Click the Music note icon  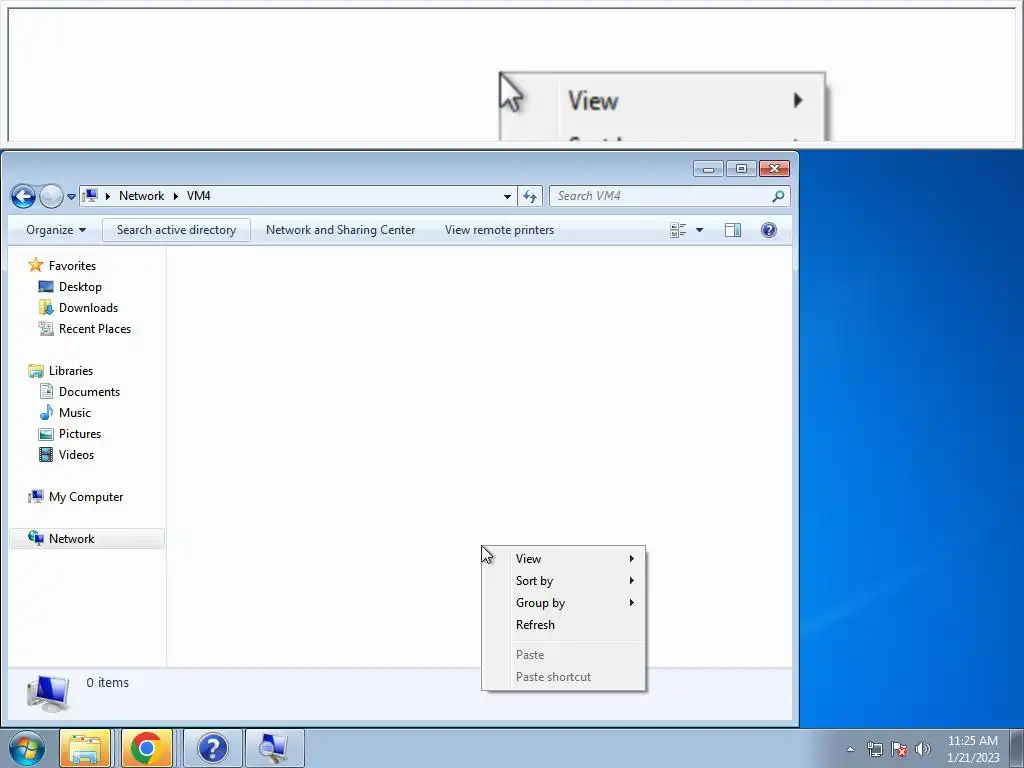pos(46,412)
